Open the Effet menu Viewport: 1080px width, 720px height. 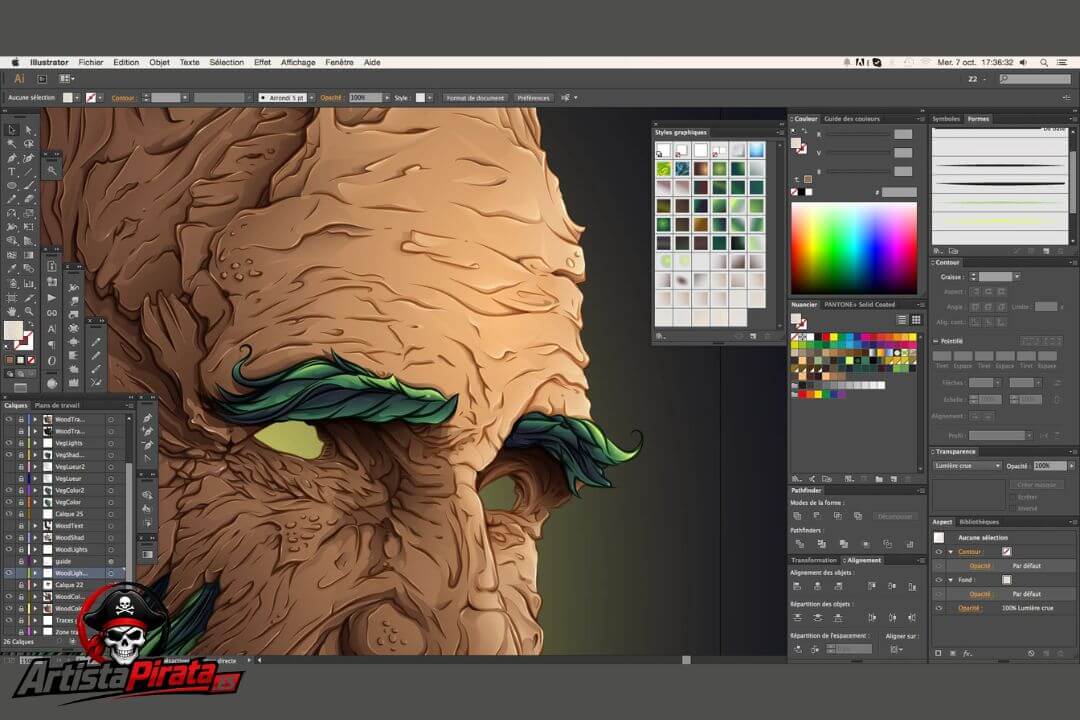[262, 62]
